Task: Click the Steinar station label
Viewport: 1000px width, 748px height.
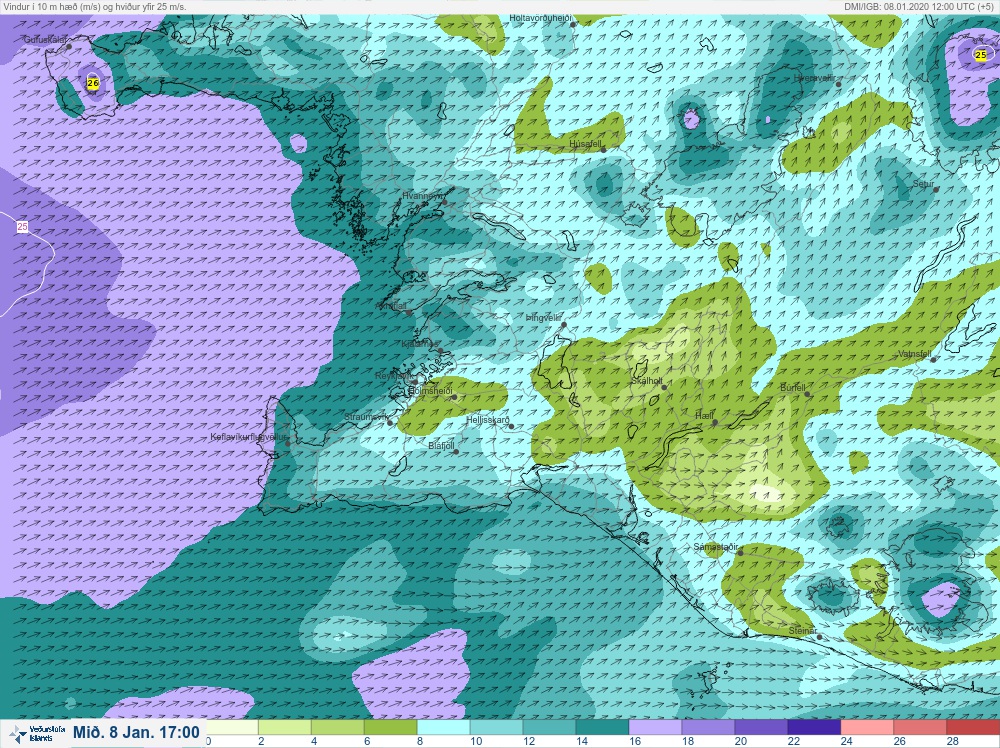Action: pos(802,631)
